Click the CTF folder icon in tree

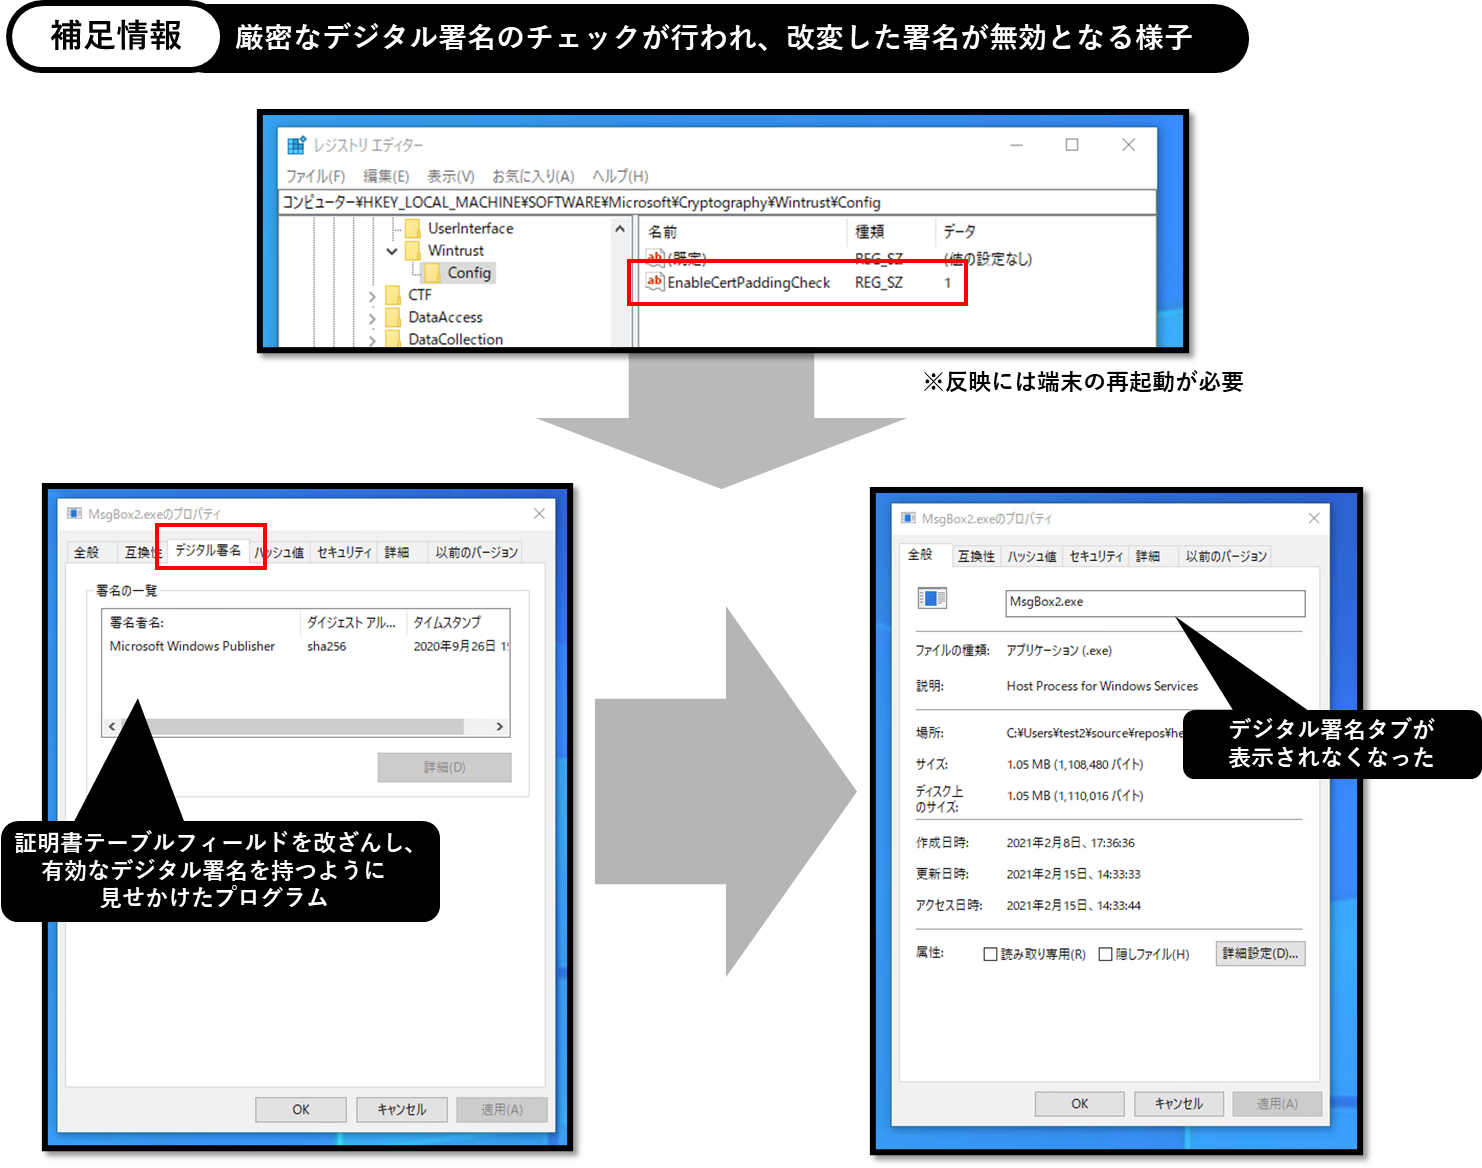coord(393,295)
